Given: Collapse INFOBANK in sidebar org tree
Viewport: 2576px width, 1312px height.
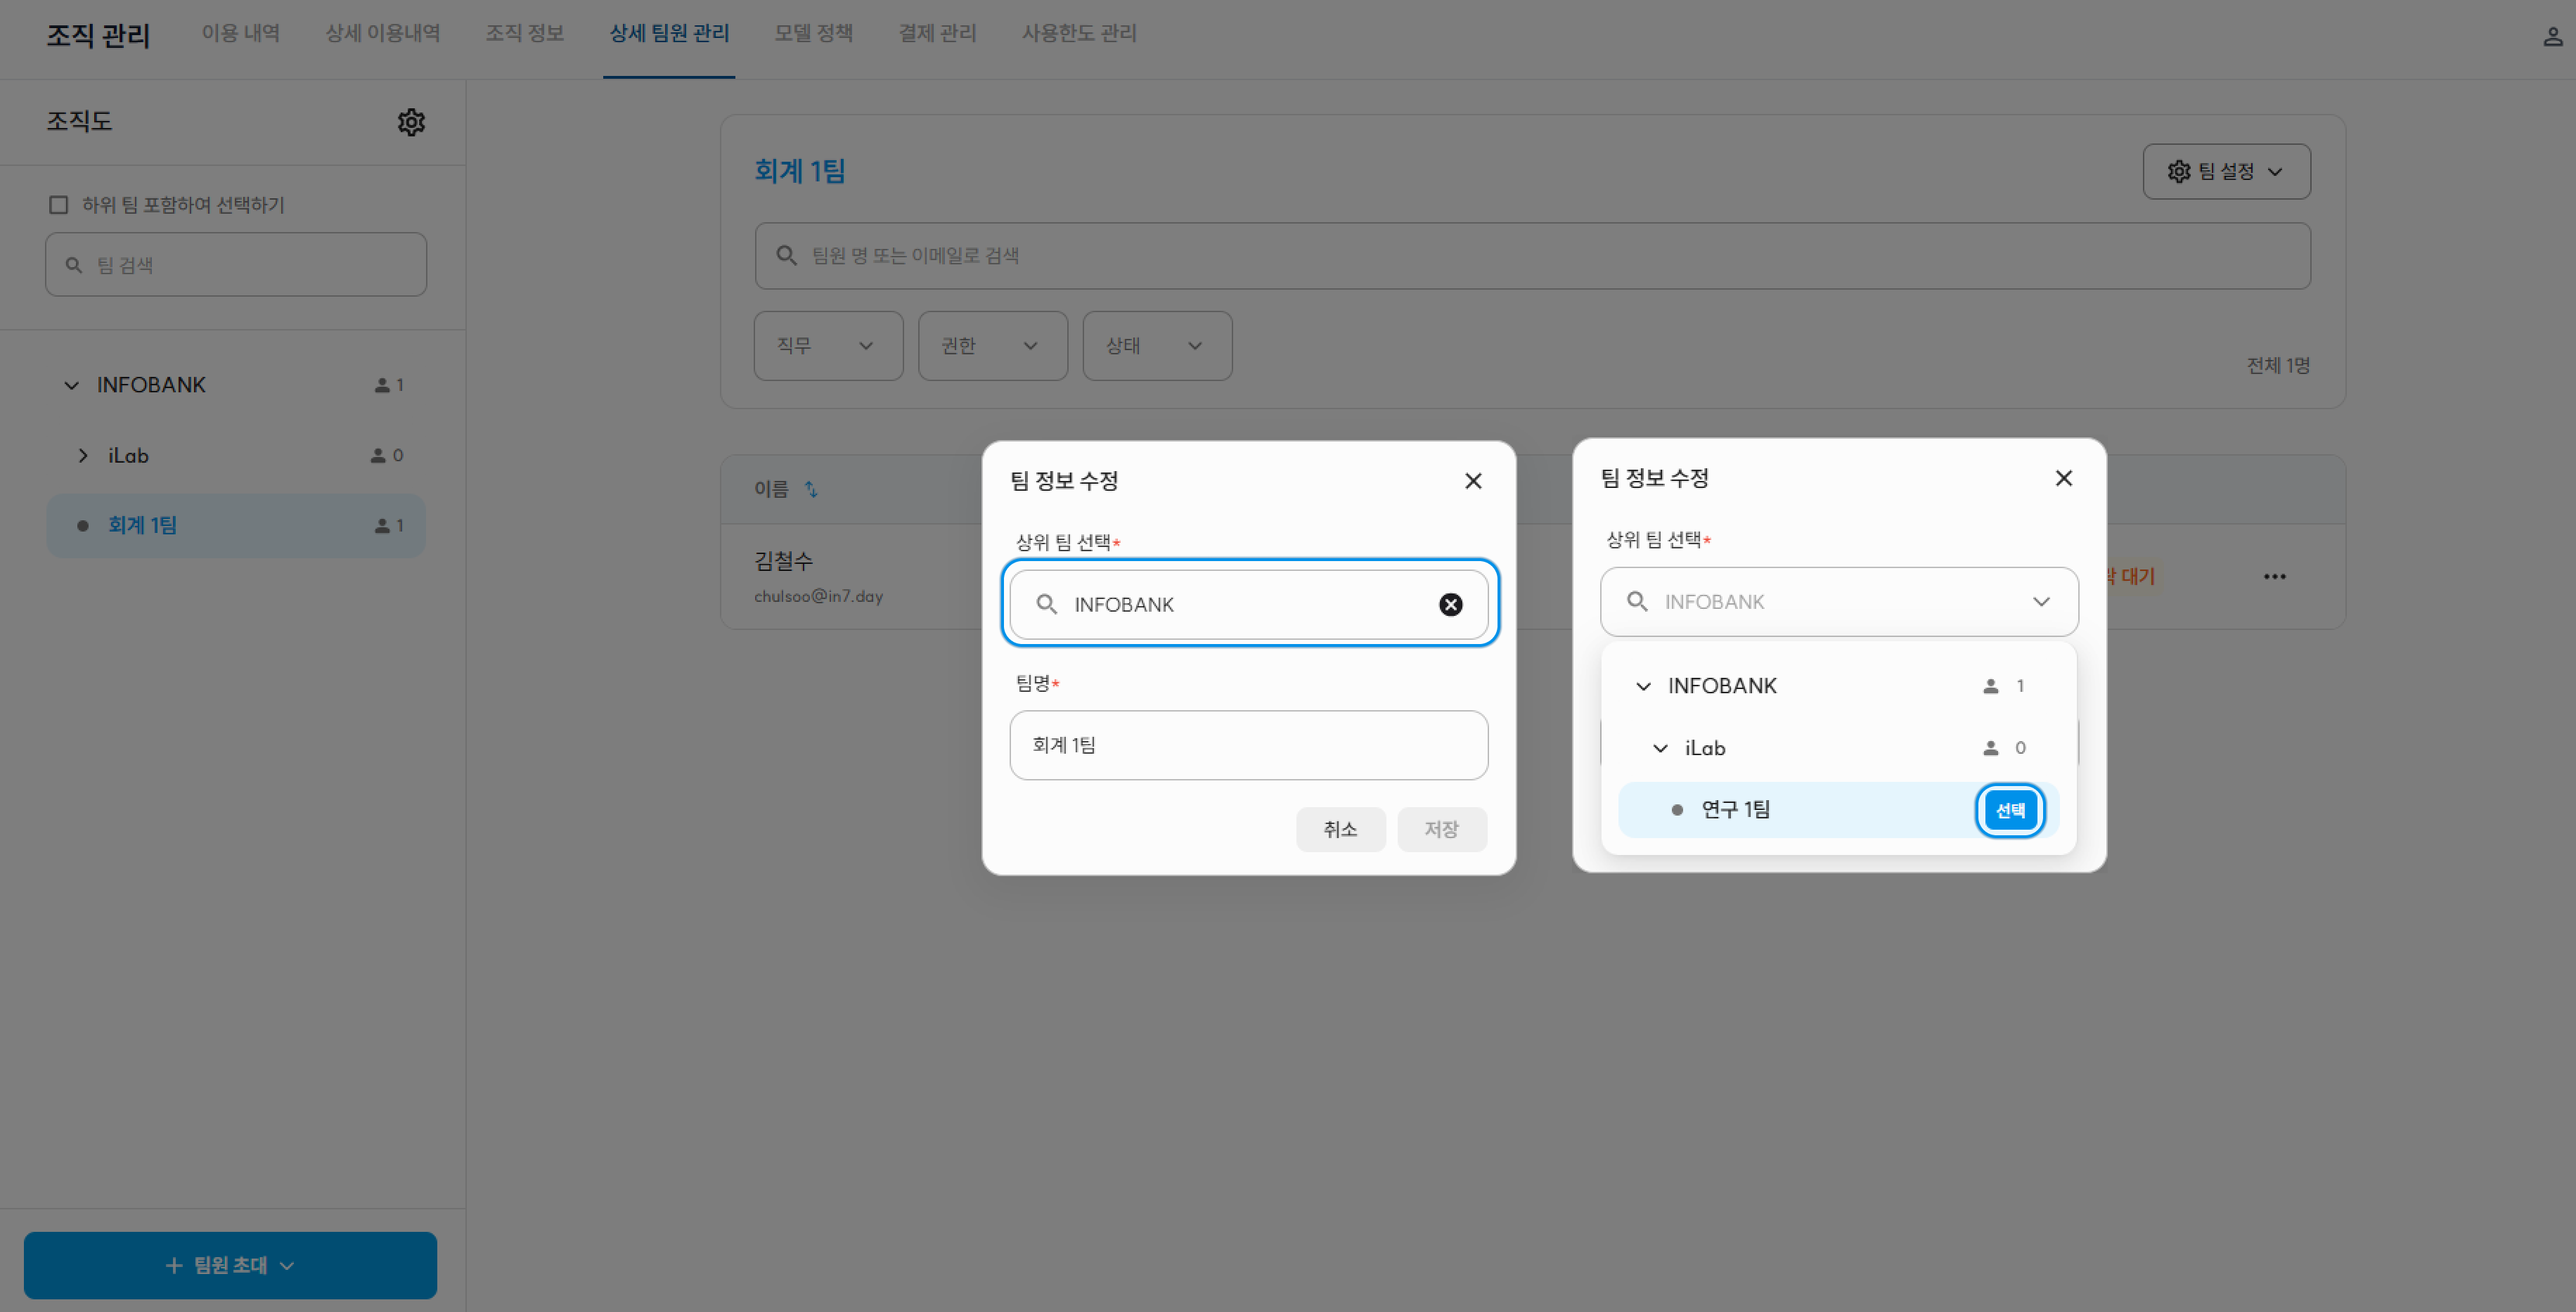Looking at the screenshot, I should click(x=71, y=385).
